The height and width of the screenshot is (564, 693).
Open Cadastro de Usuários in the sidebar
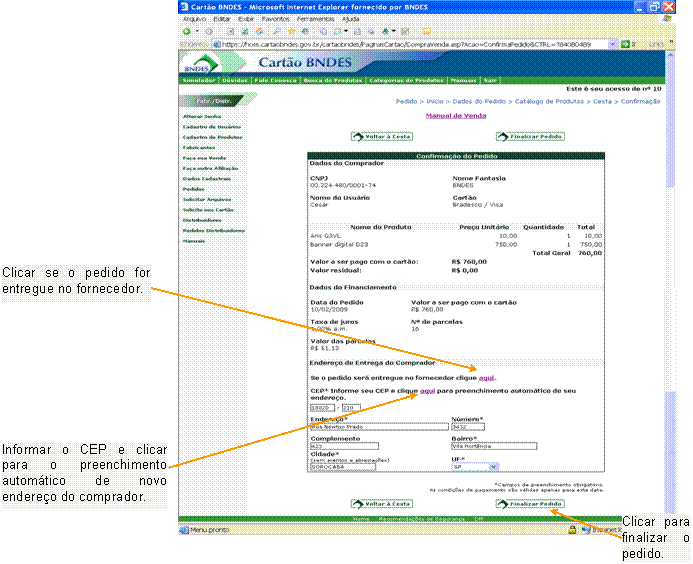(x=212, y=127)
